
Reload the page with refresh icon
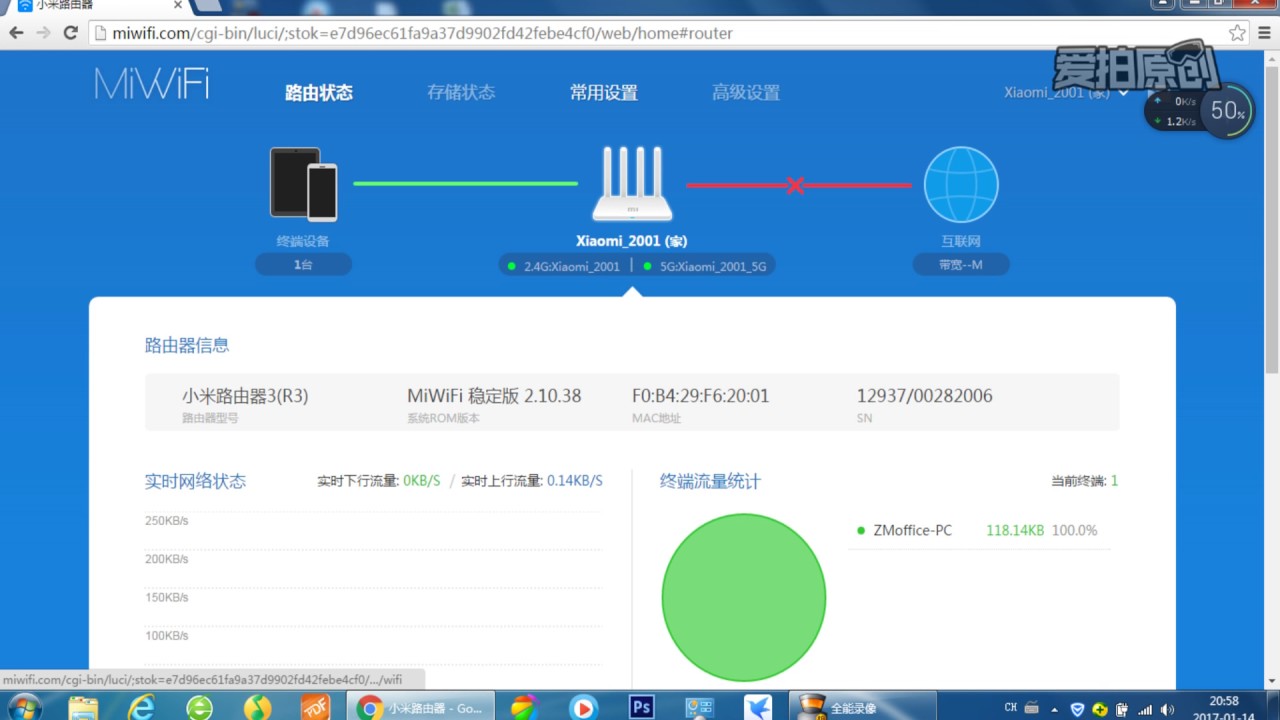click(70, 33)
